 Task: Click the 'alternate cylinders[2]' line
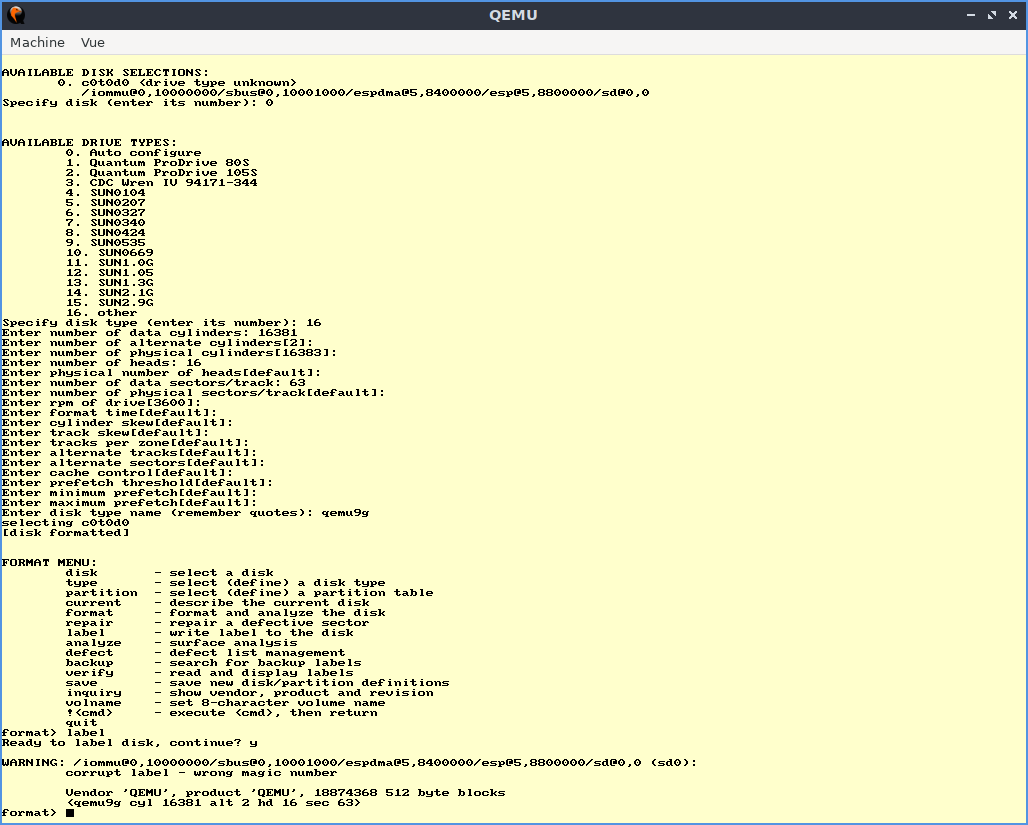(x=157, y=342)
